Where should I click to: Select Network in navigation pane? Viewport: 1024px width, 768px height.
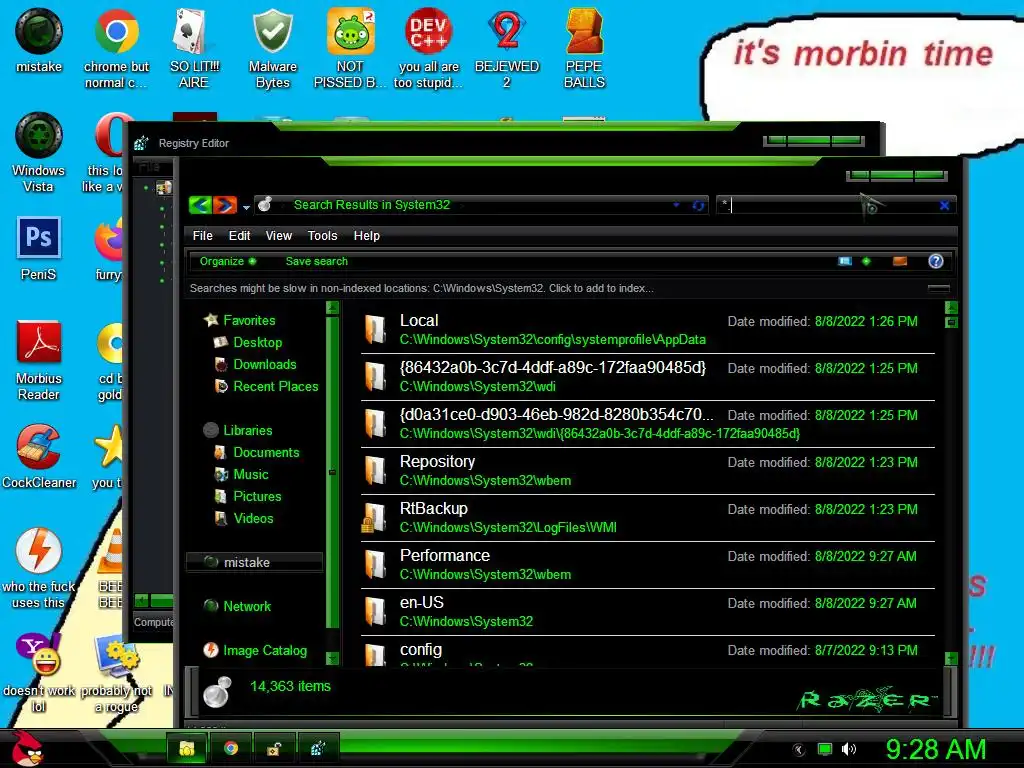click(x=238, y=606)
